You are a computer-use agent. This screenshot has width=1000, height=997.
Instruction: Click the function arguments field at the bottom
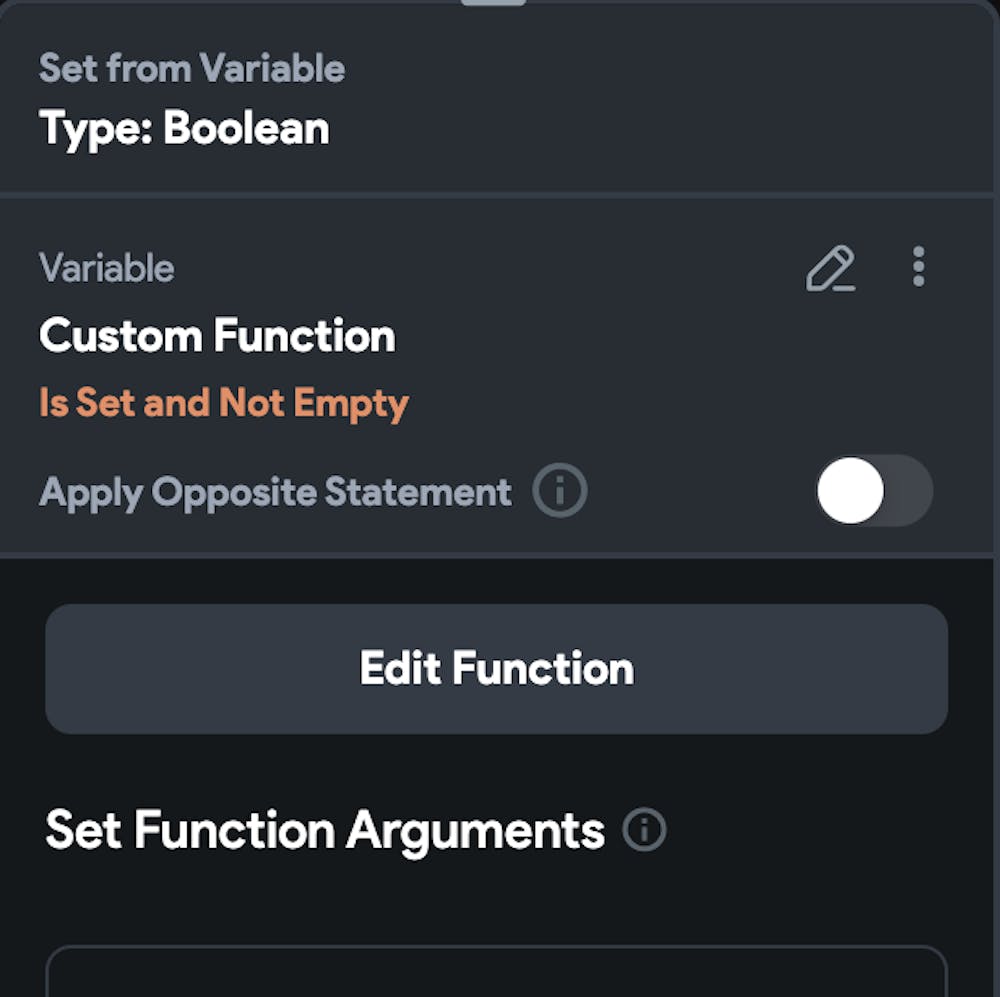point(500,975)
